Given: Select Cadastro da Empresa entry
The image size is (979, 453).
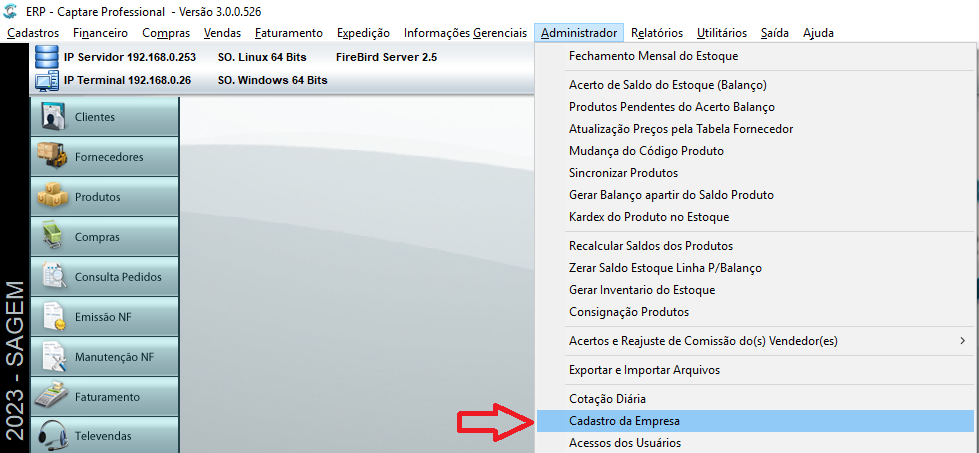Looking at the screenshot, I should (755, 421).
